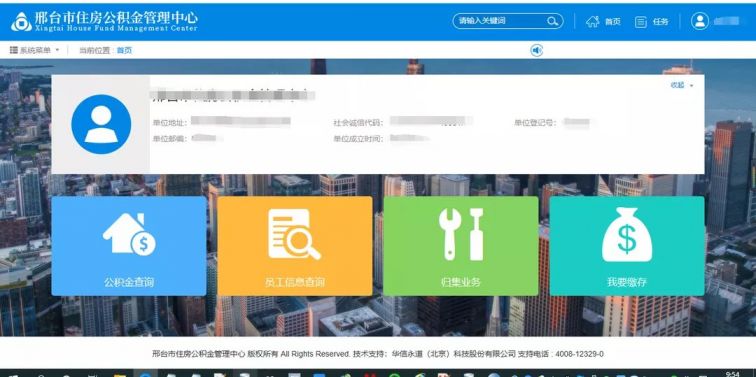756x377 pixels.
Task: Go to 首页 via the house icon
Action: (593, 21)
